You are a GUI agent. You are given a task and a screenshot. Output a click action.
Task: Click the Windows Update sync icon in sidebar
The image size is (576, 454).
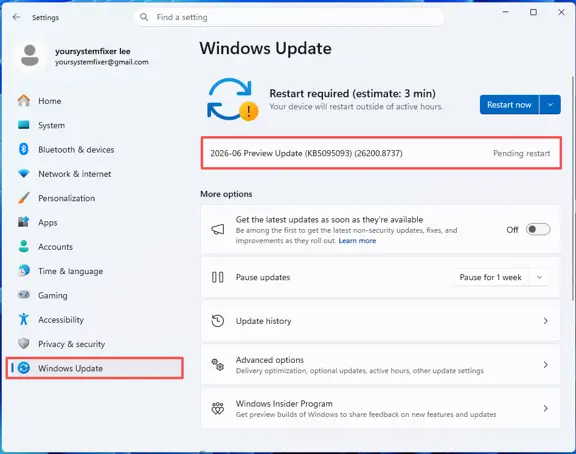click(24, 368)
